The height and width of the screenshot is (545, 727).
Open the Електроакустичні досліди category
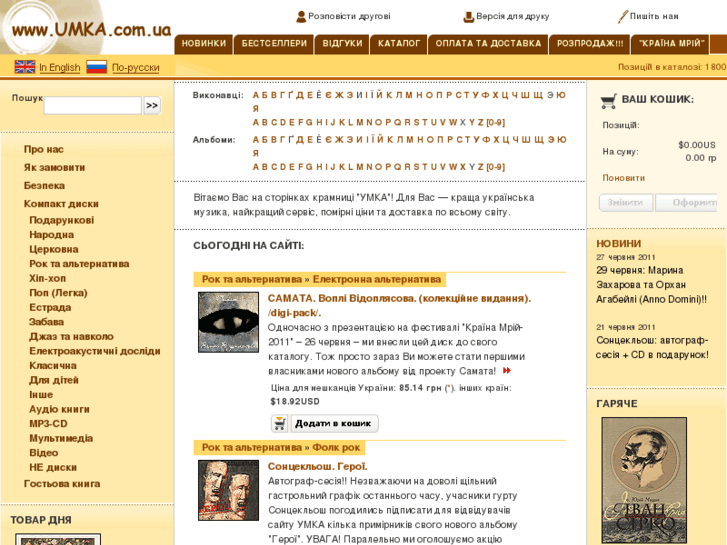pos(95,351)
